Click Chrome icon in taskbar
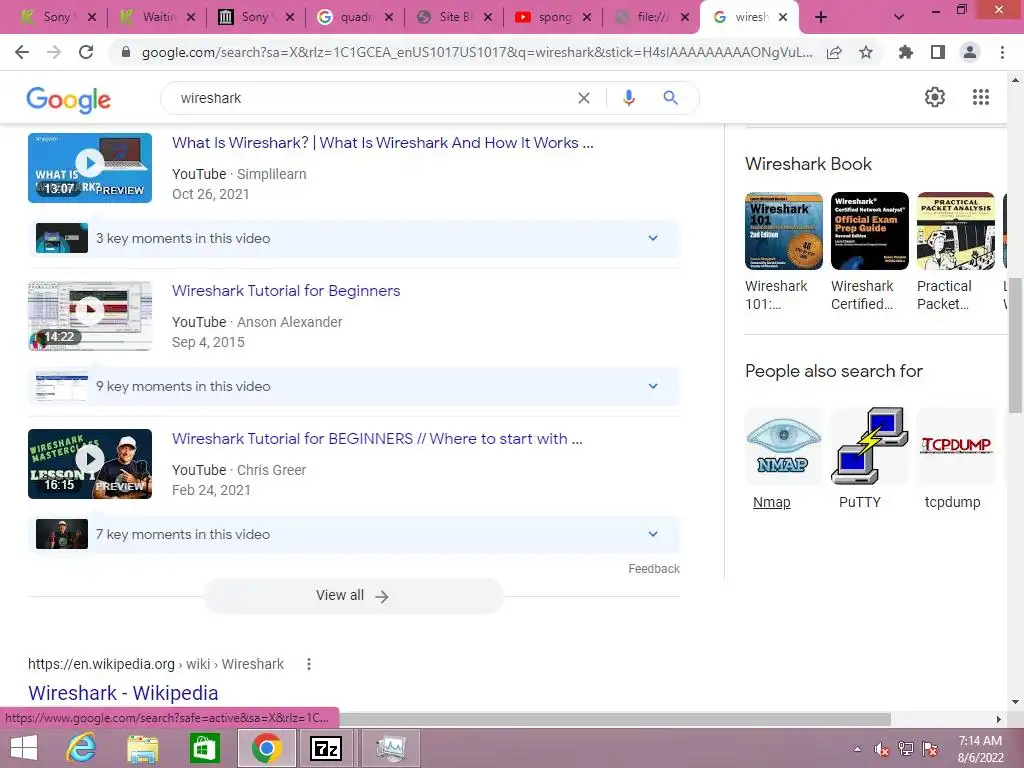This screenshot has height=768, width=1024. [x=266, y=748]
